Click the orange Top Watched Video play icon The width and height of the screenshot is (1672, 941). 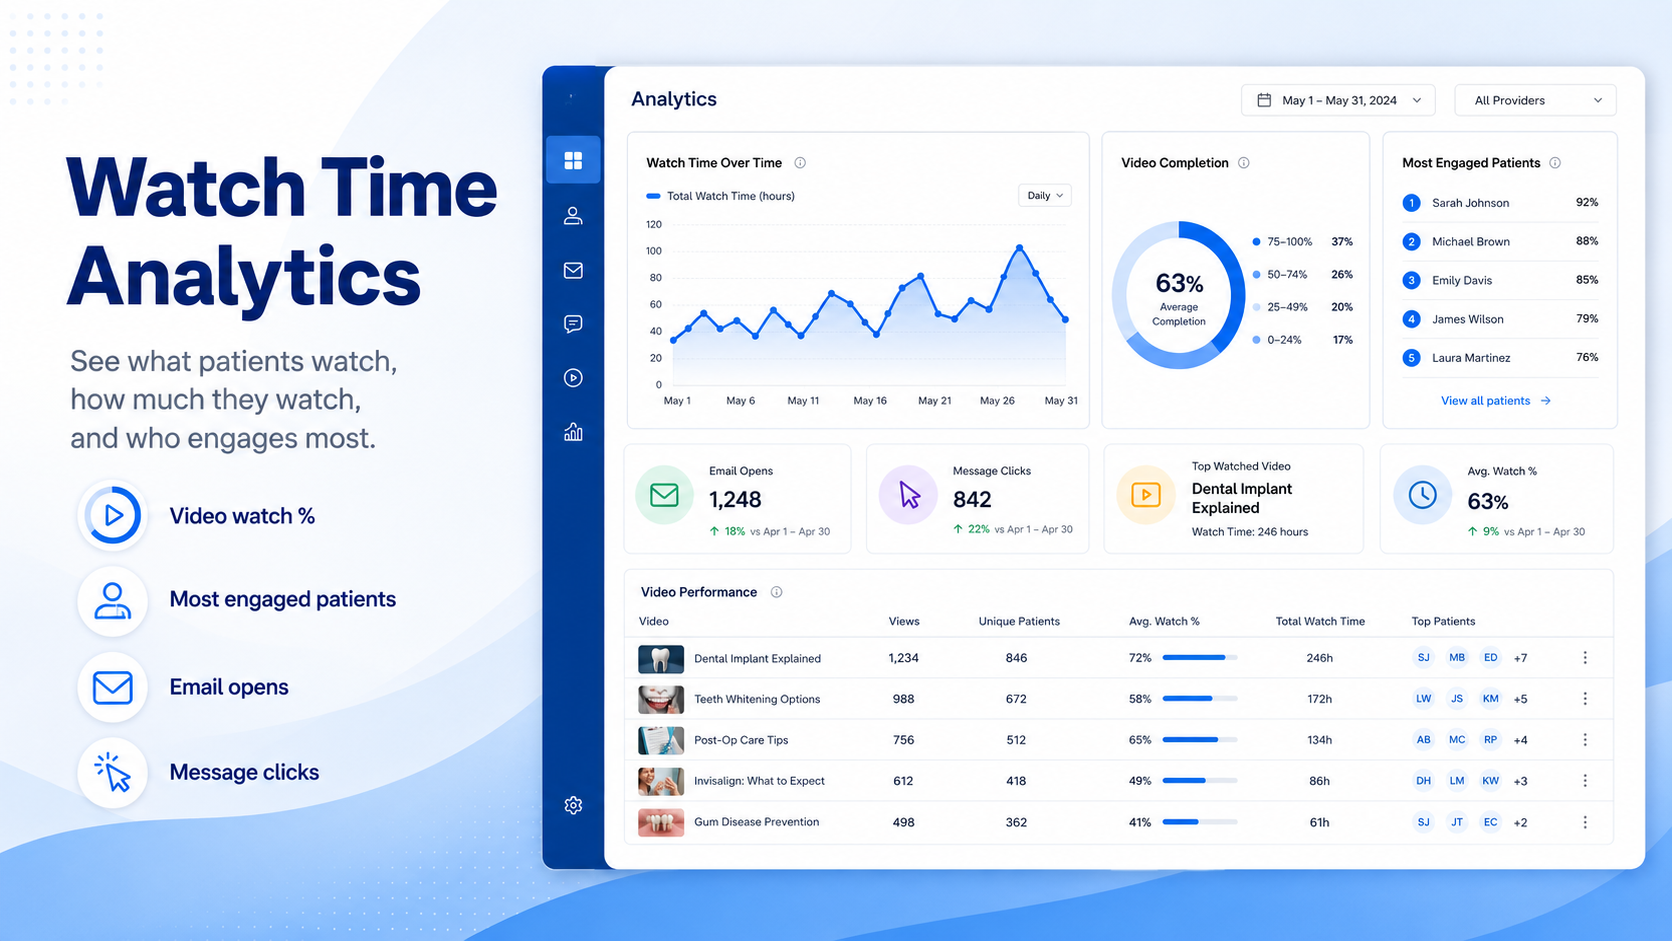1146,495
